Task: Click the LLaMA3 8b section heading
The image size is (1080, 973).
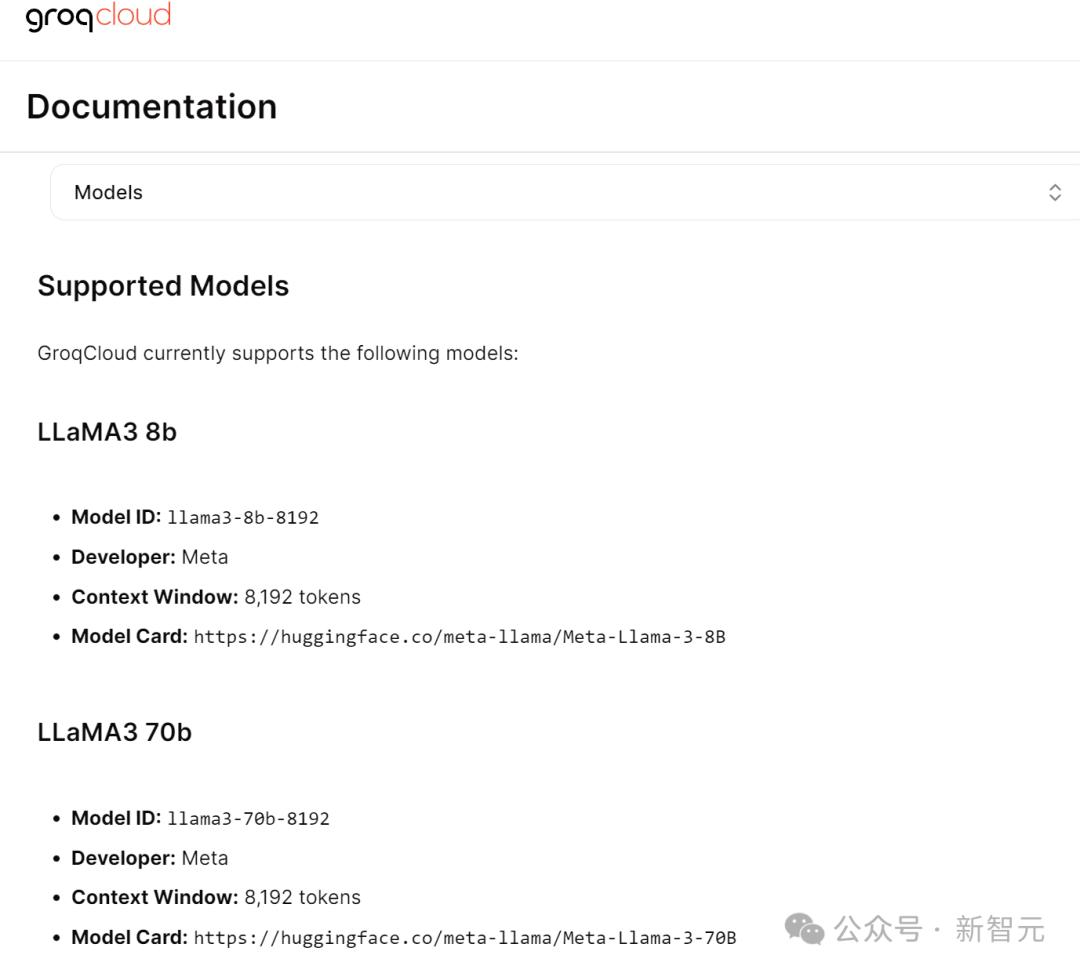Action: pyautogui.click(x=107, y=432)
